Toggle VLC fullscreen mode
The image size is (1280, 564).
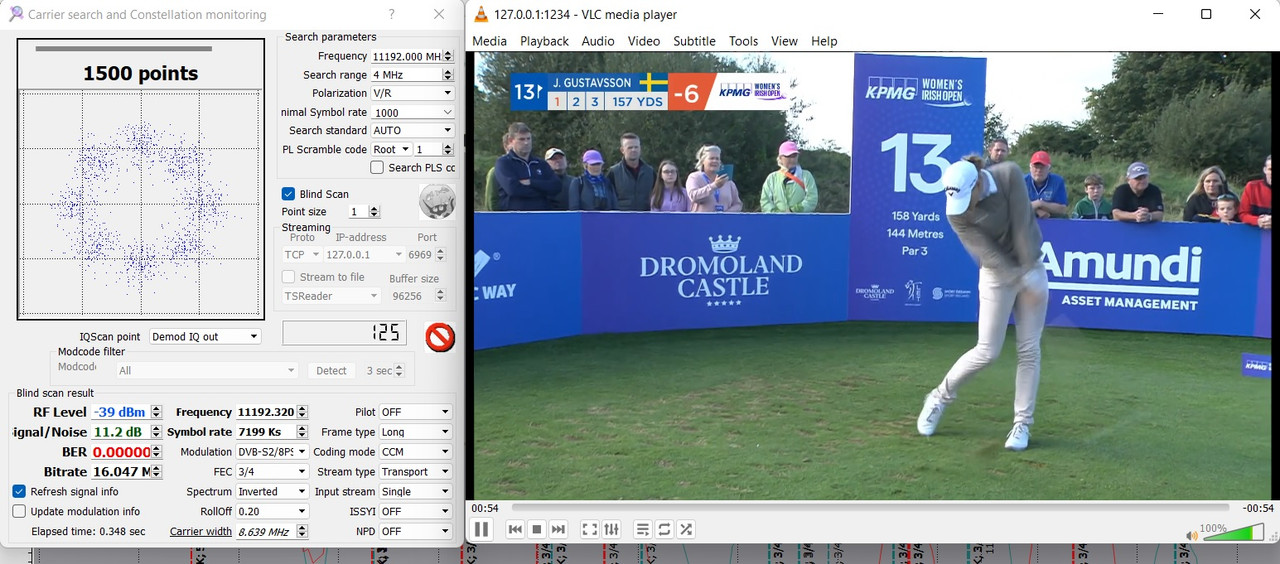[x=590, y=529]
